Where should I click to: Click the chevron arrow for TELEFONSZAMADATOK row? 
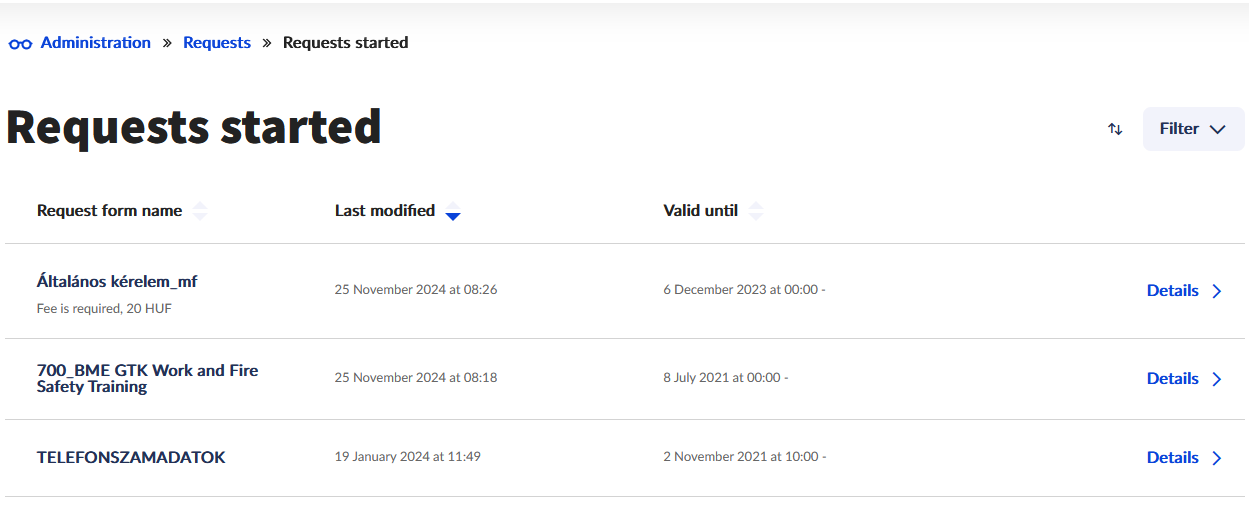tap(1217, 458)
